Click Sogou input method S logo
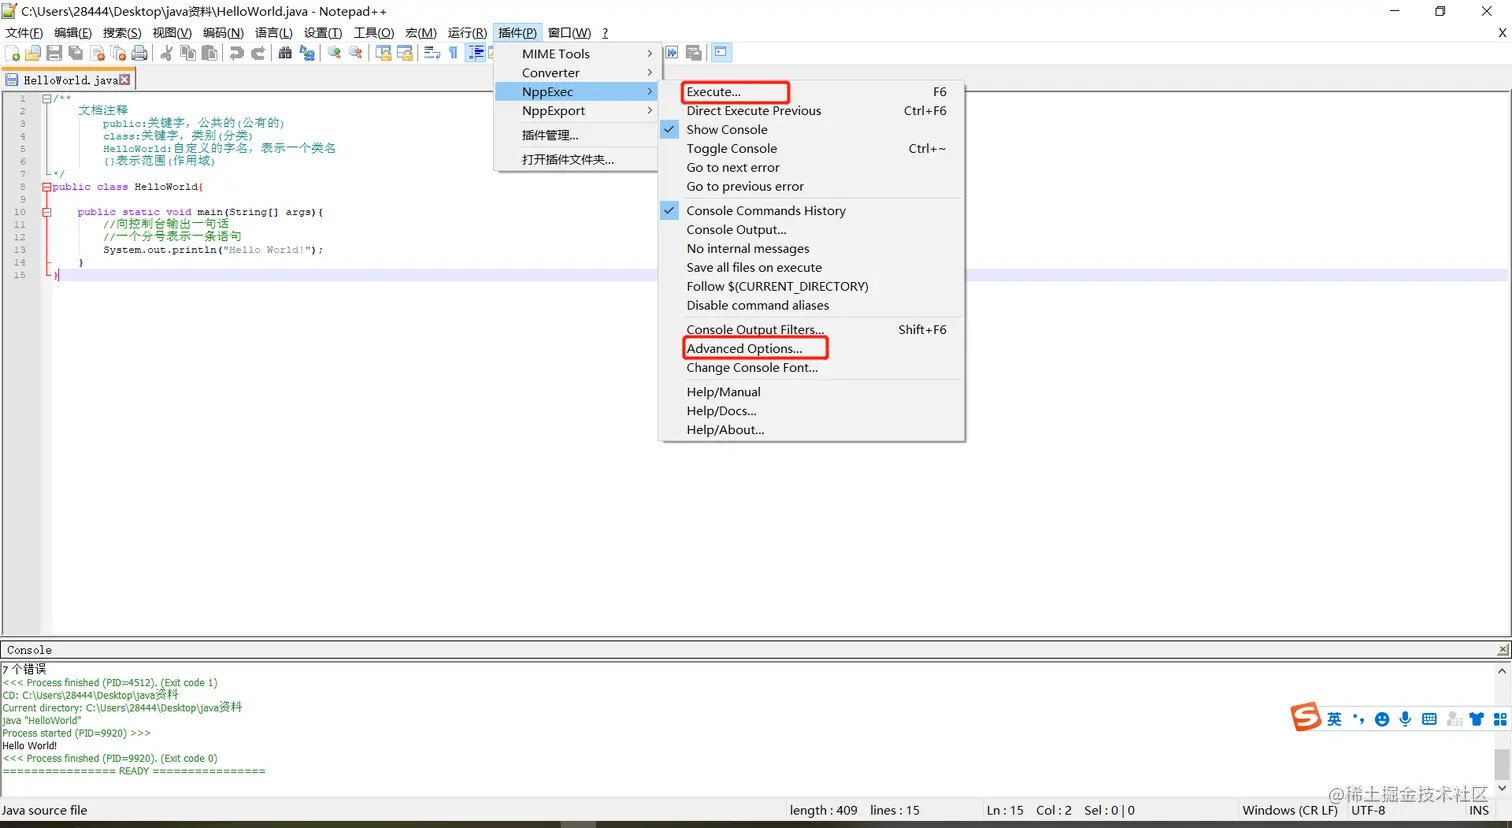This screenshot has width=1512, height=828. [x=1305, y=717]
